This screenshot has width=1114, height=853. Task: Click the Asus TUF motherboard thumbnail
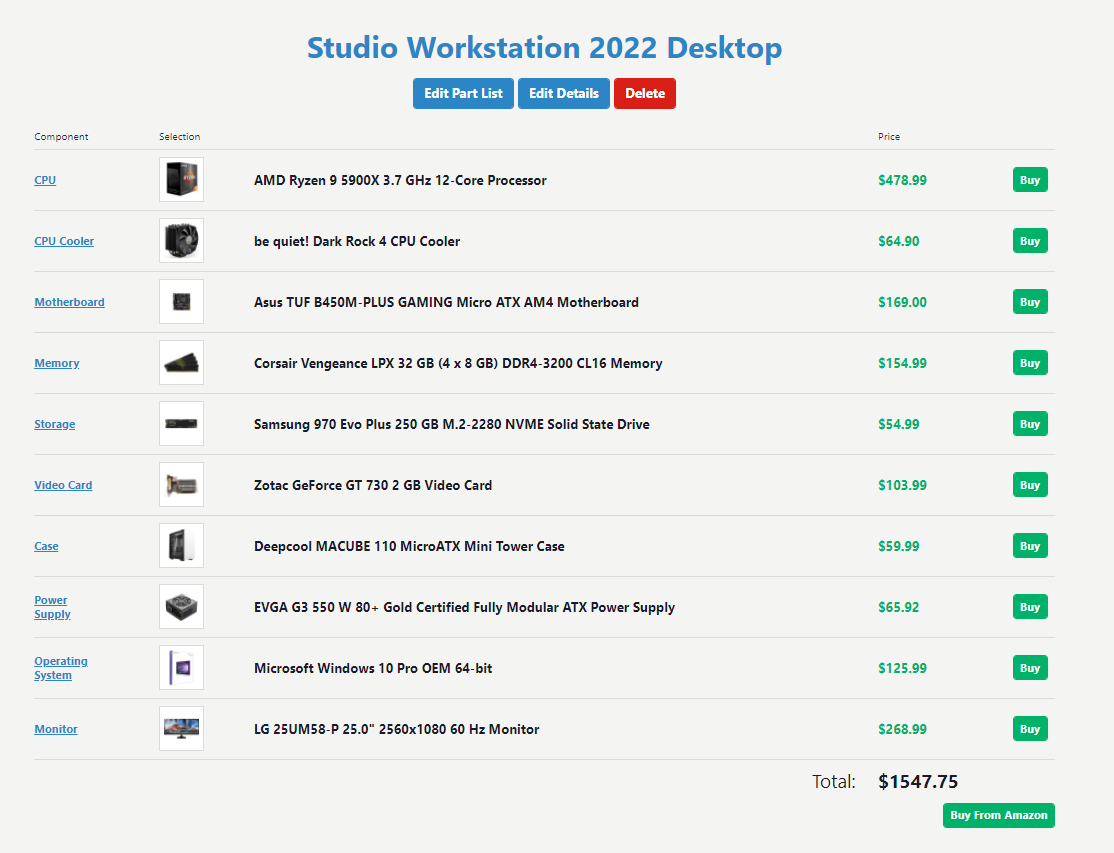click(181, 302)
